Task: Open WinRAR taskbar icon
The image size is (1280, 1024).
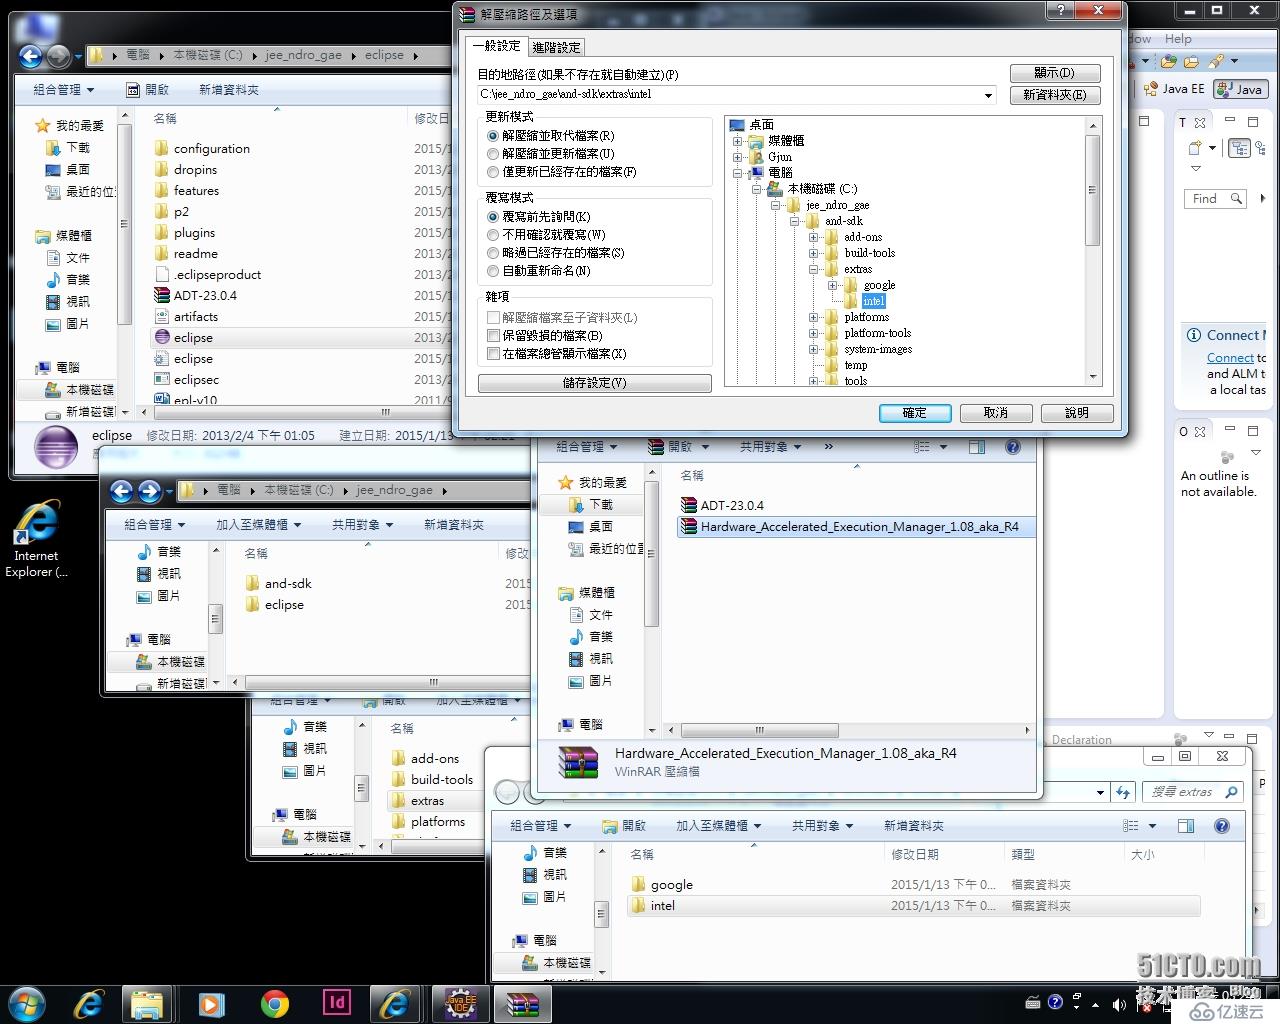Action: pyautogui.click(x=521, y=1003)
